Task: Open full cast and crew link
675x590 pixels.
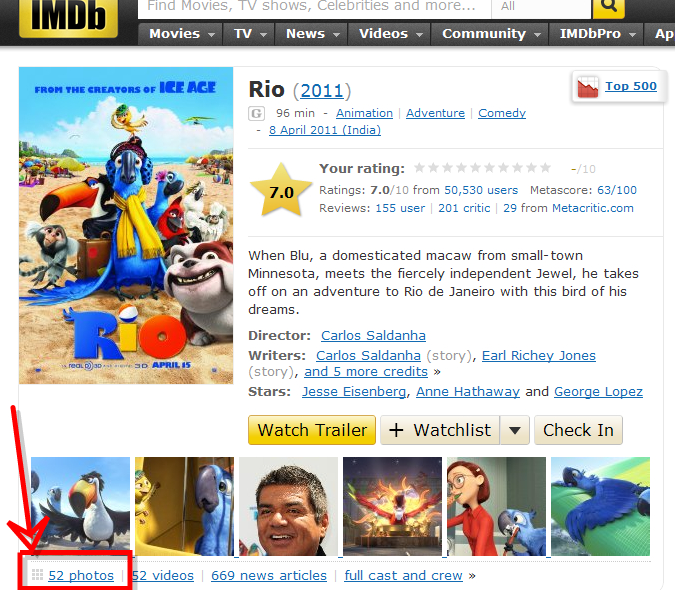Action: 403,575
